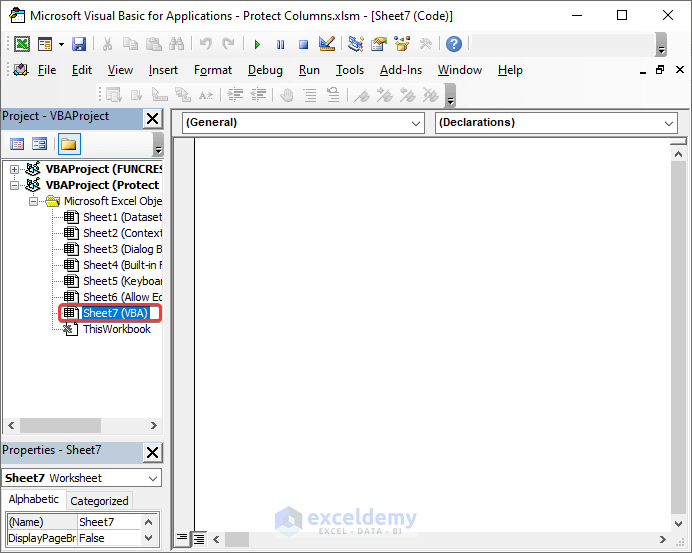Viewport: 692px width, 553px height.
Task: Toggle Folders icon in Project panel
Action: coord(69,144)
